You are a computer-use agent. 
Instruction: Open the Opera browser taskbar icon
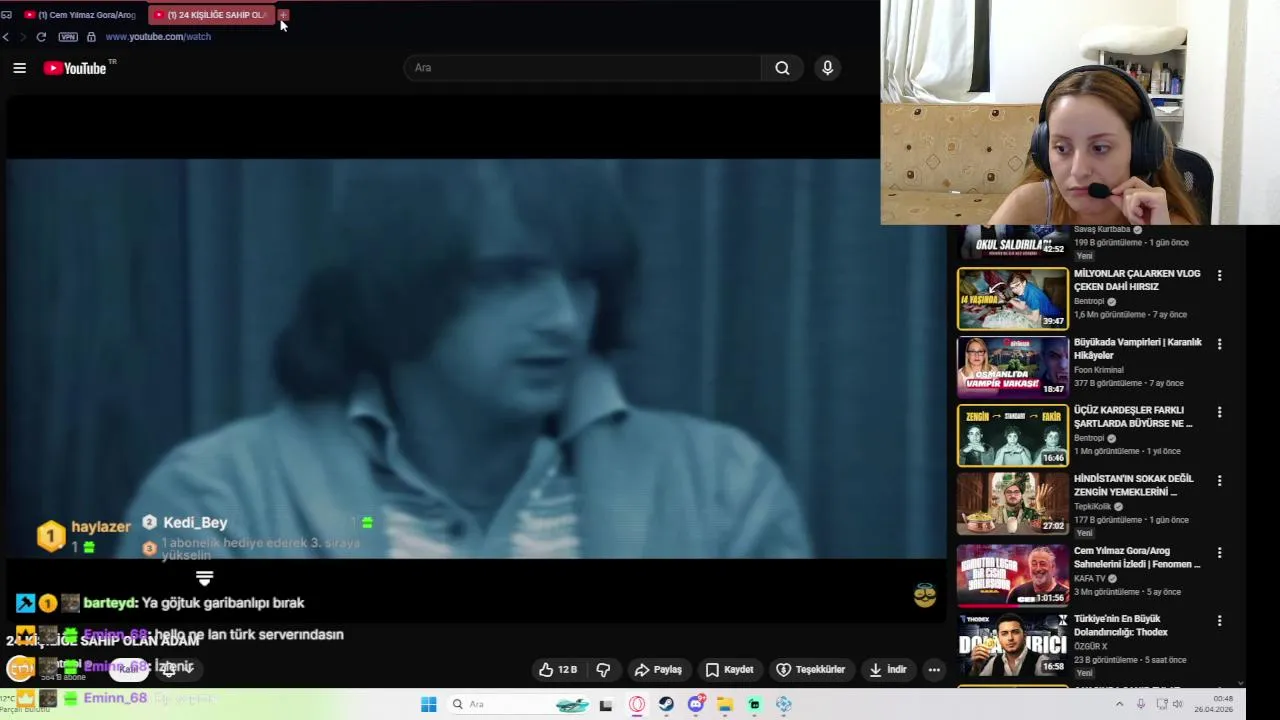637,705
